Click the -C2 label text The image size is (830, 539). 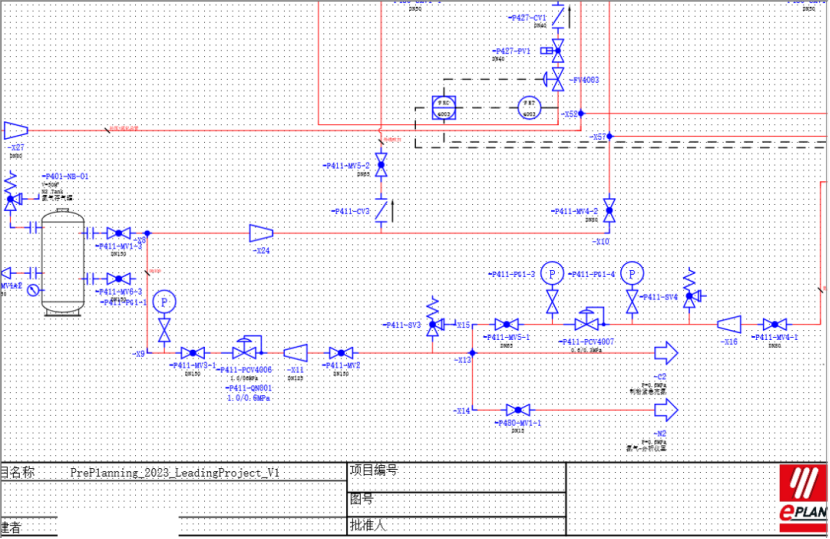click(660, 376)
